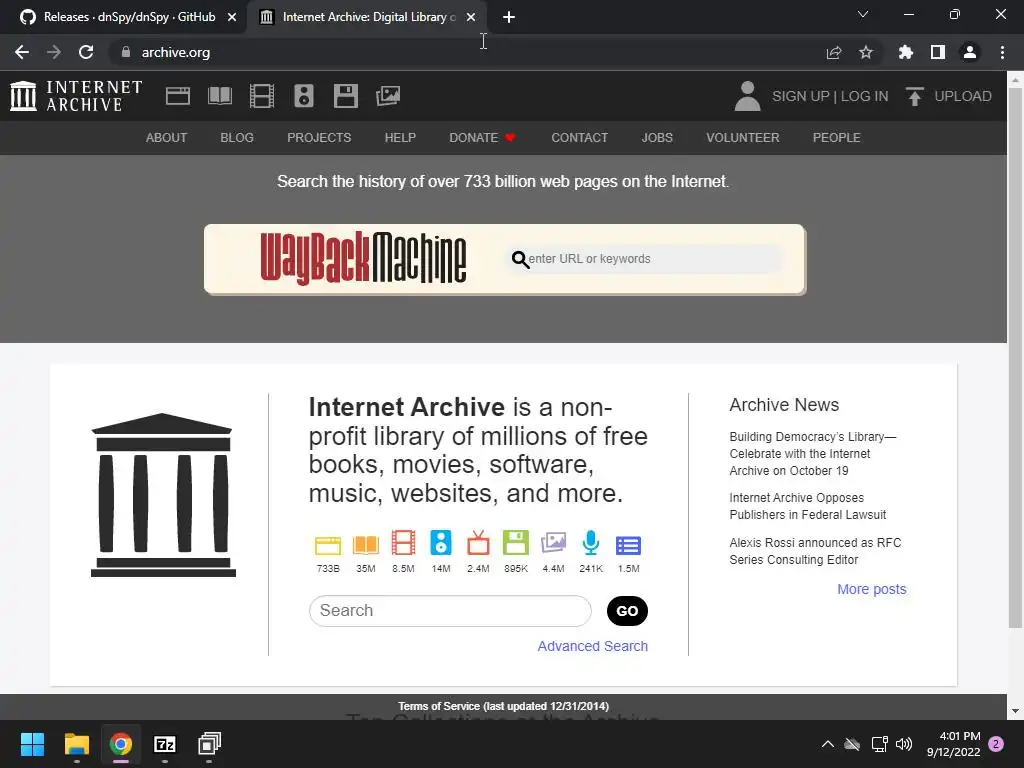Screen dimensions: 1024x768
Task: Click the UPLOAD link text
Action: click(963, 96)
